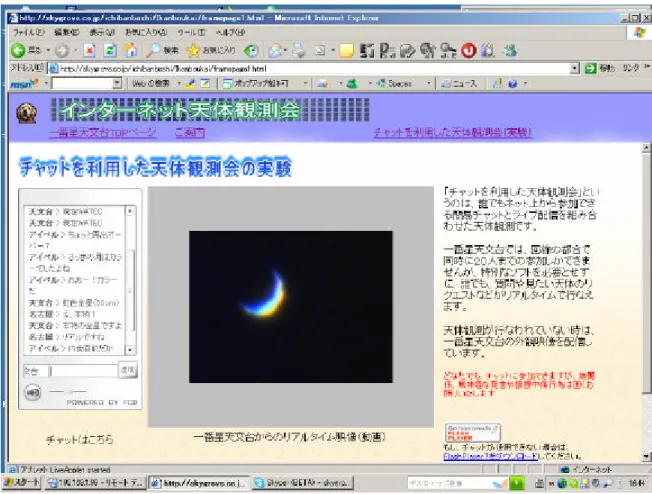Click the chat send button
The image size is (652, 494).
click(128, 370)
